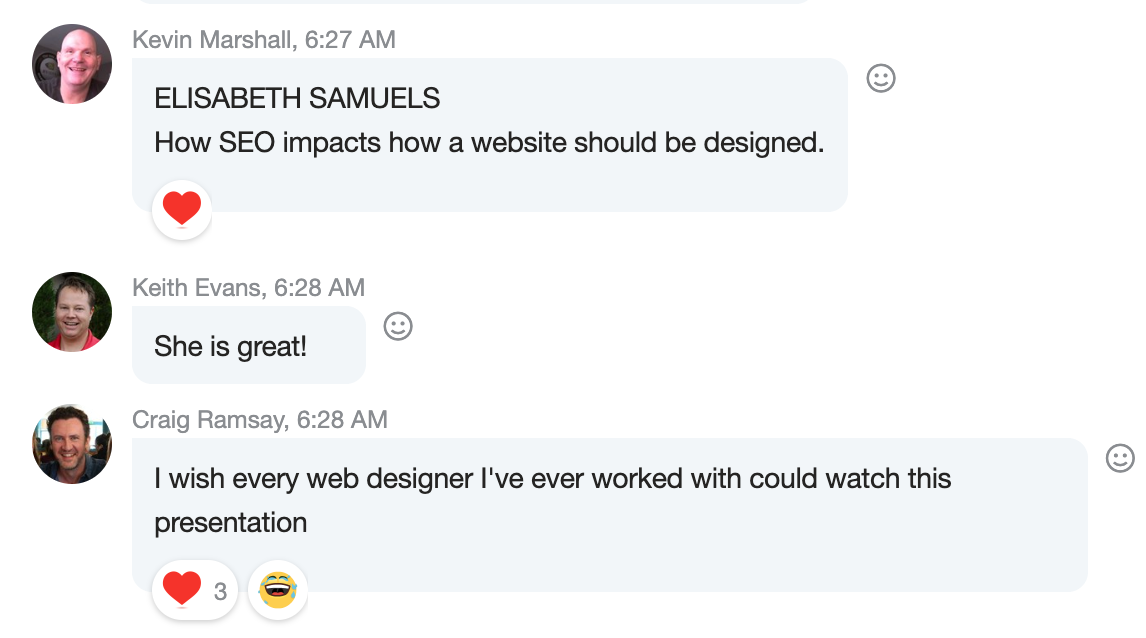Toggle the laughing-crying emoji reaction on Craig's message

(x=278, y=590)
